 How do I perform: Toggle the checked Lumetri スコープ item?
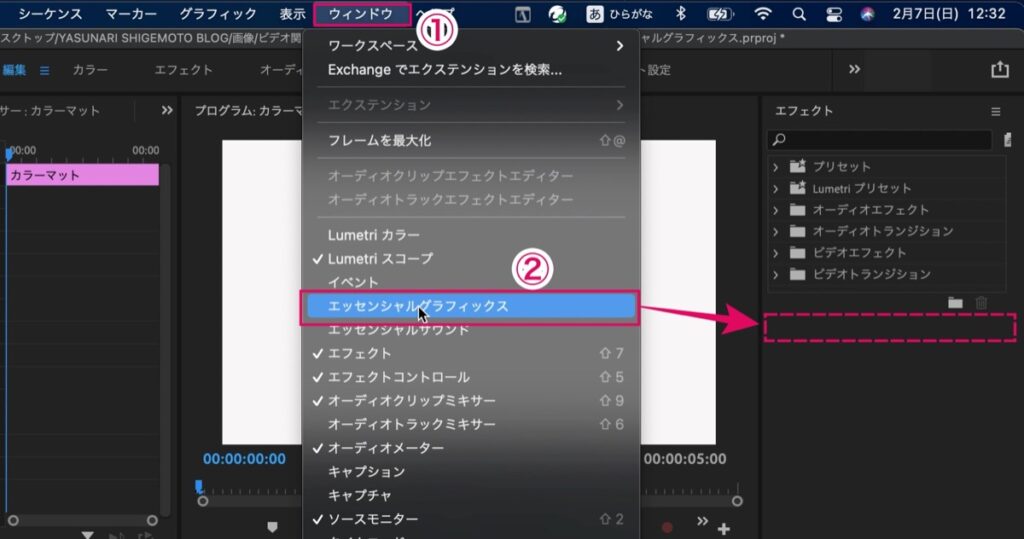(x=471, y=259)
